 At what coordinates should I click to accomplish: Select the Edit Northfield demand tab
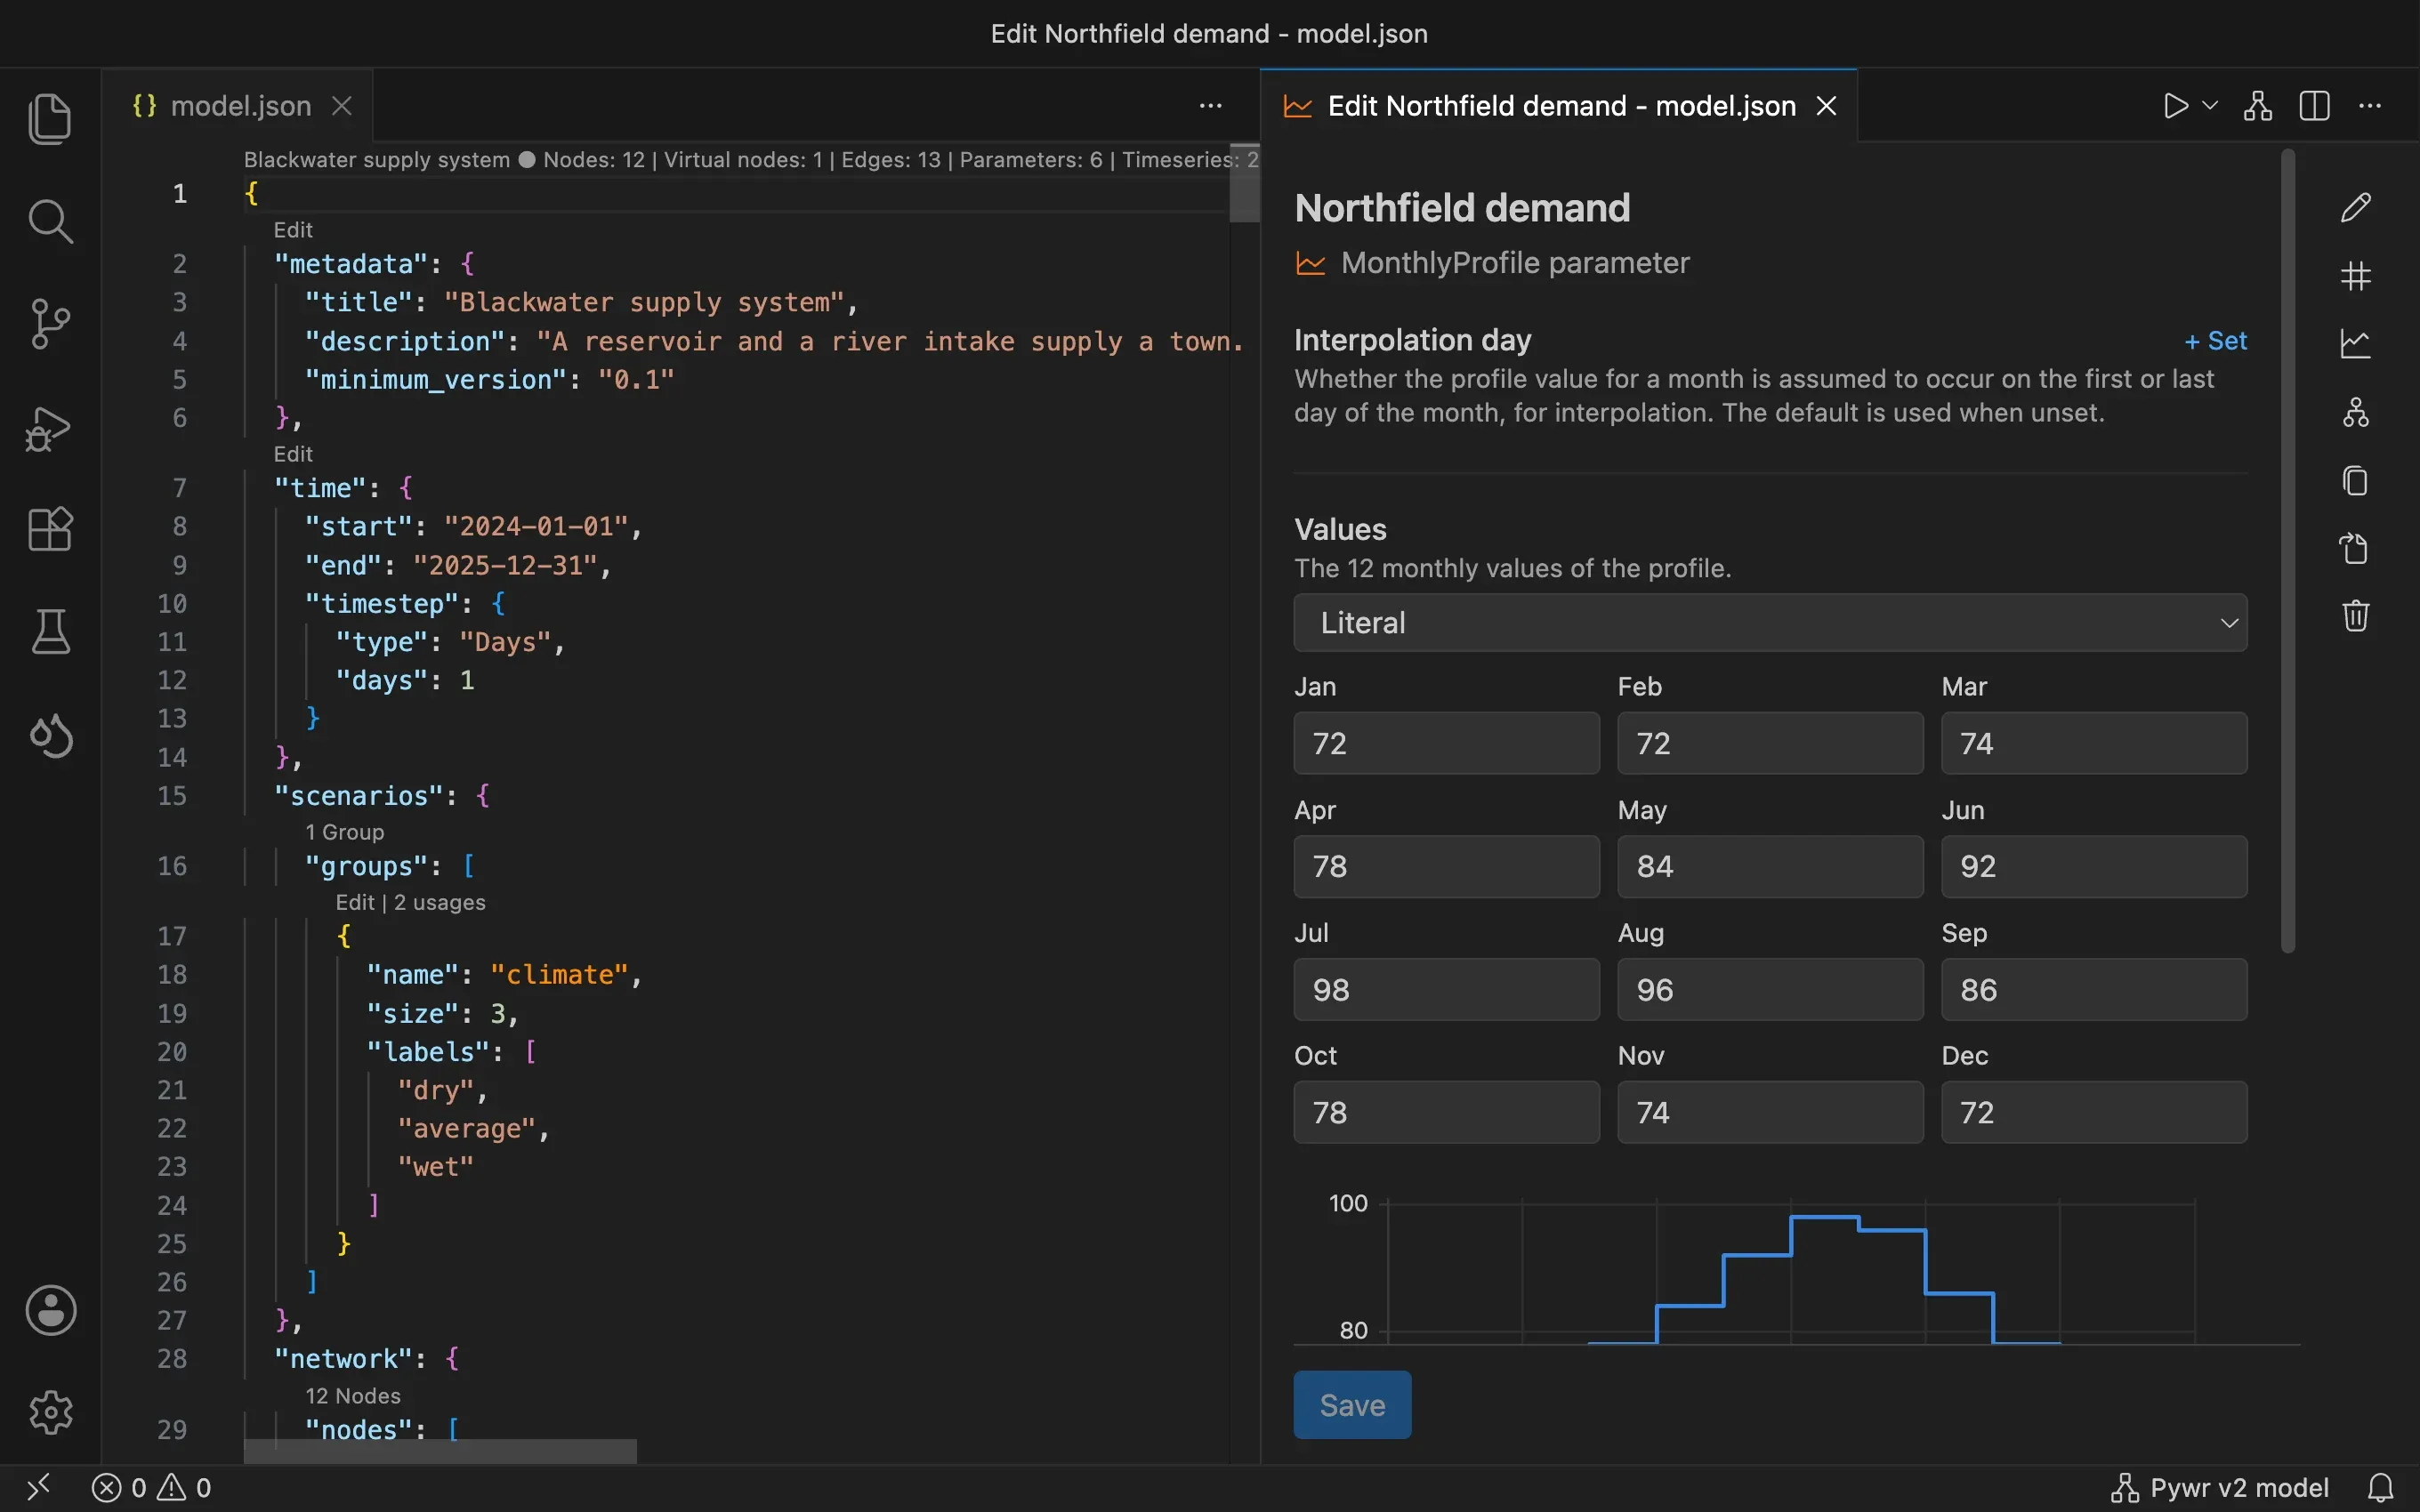point(1560,106)
